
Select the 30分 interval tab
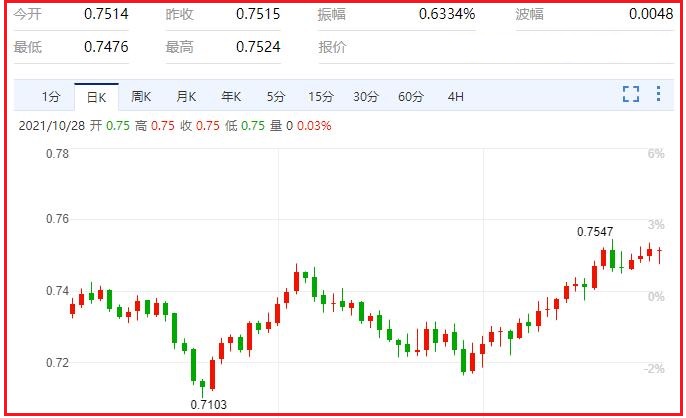[x=366, y=97]
